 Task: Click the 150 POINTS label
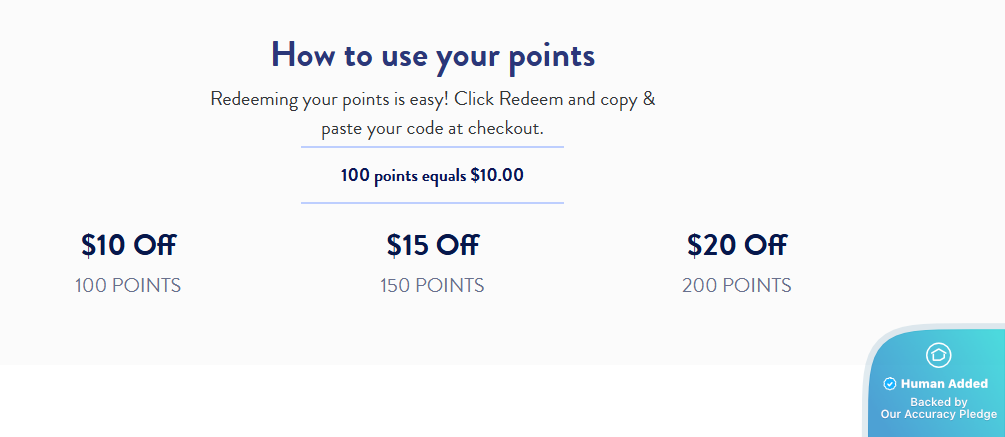pos(432,286)
